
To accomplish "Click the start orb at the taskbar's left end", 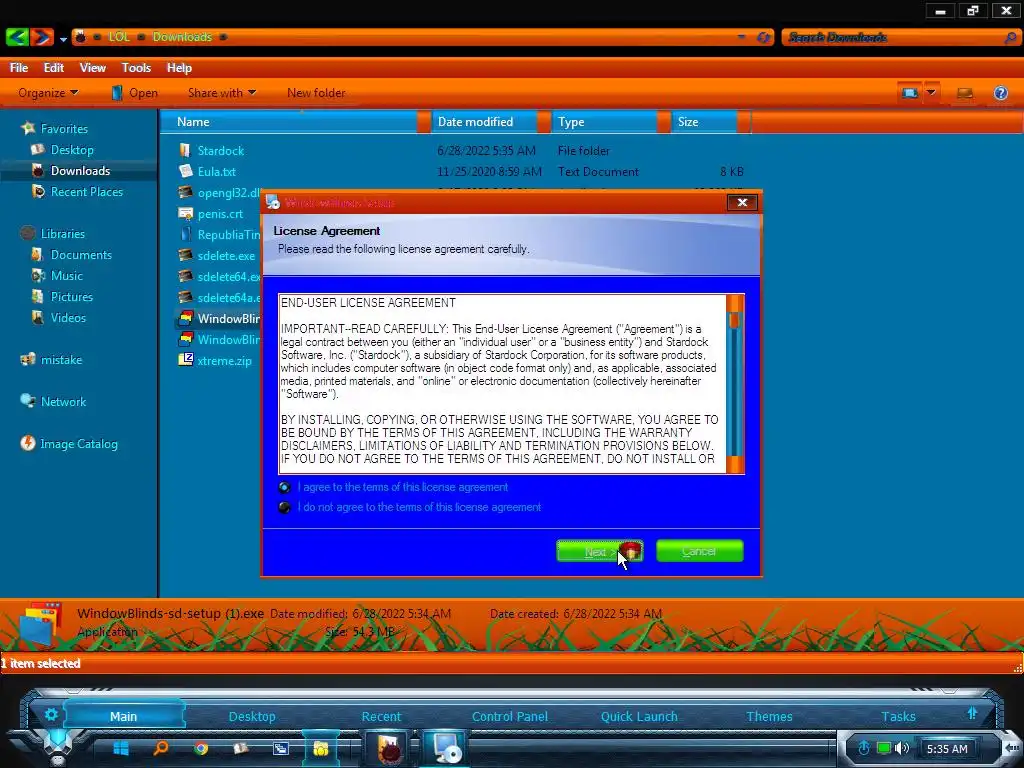I will [58, 743].
